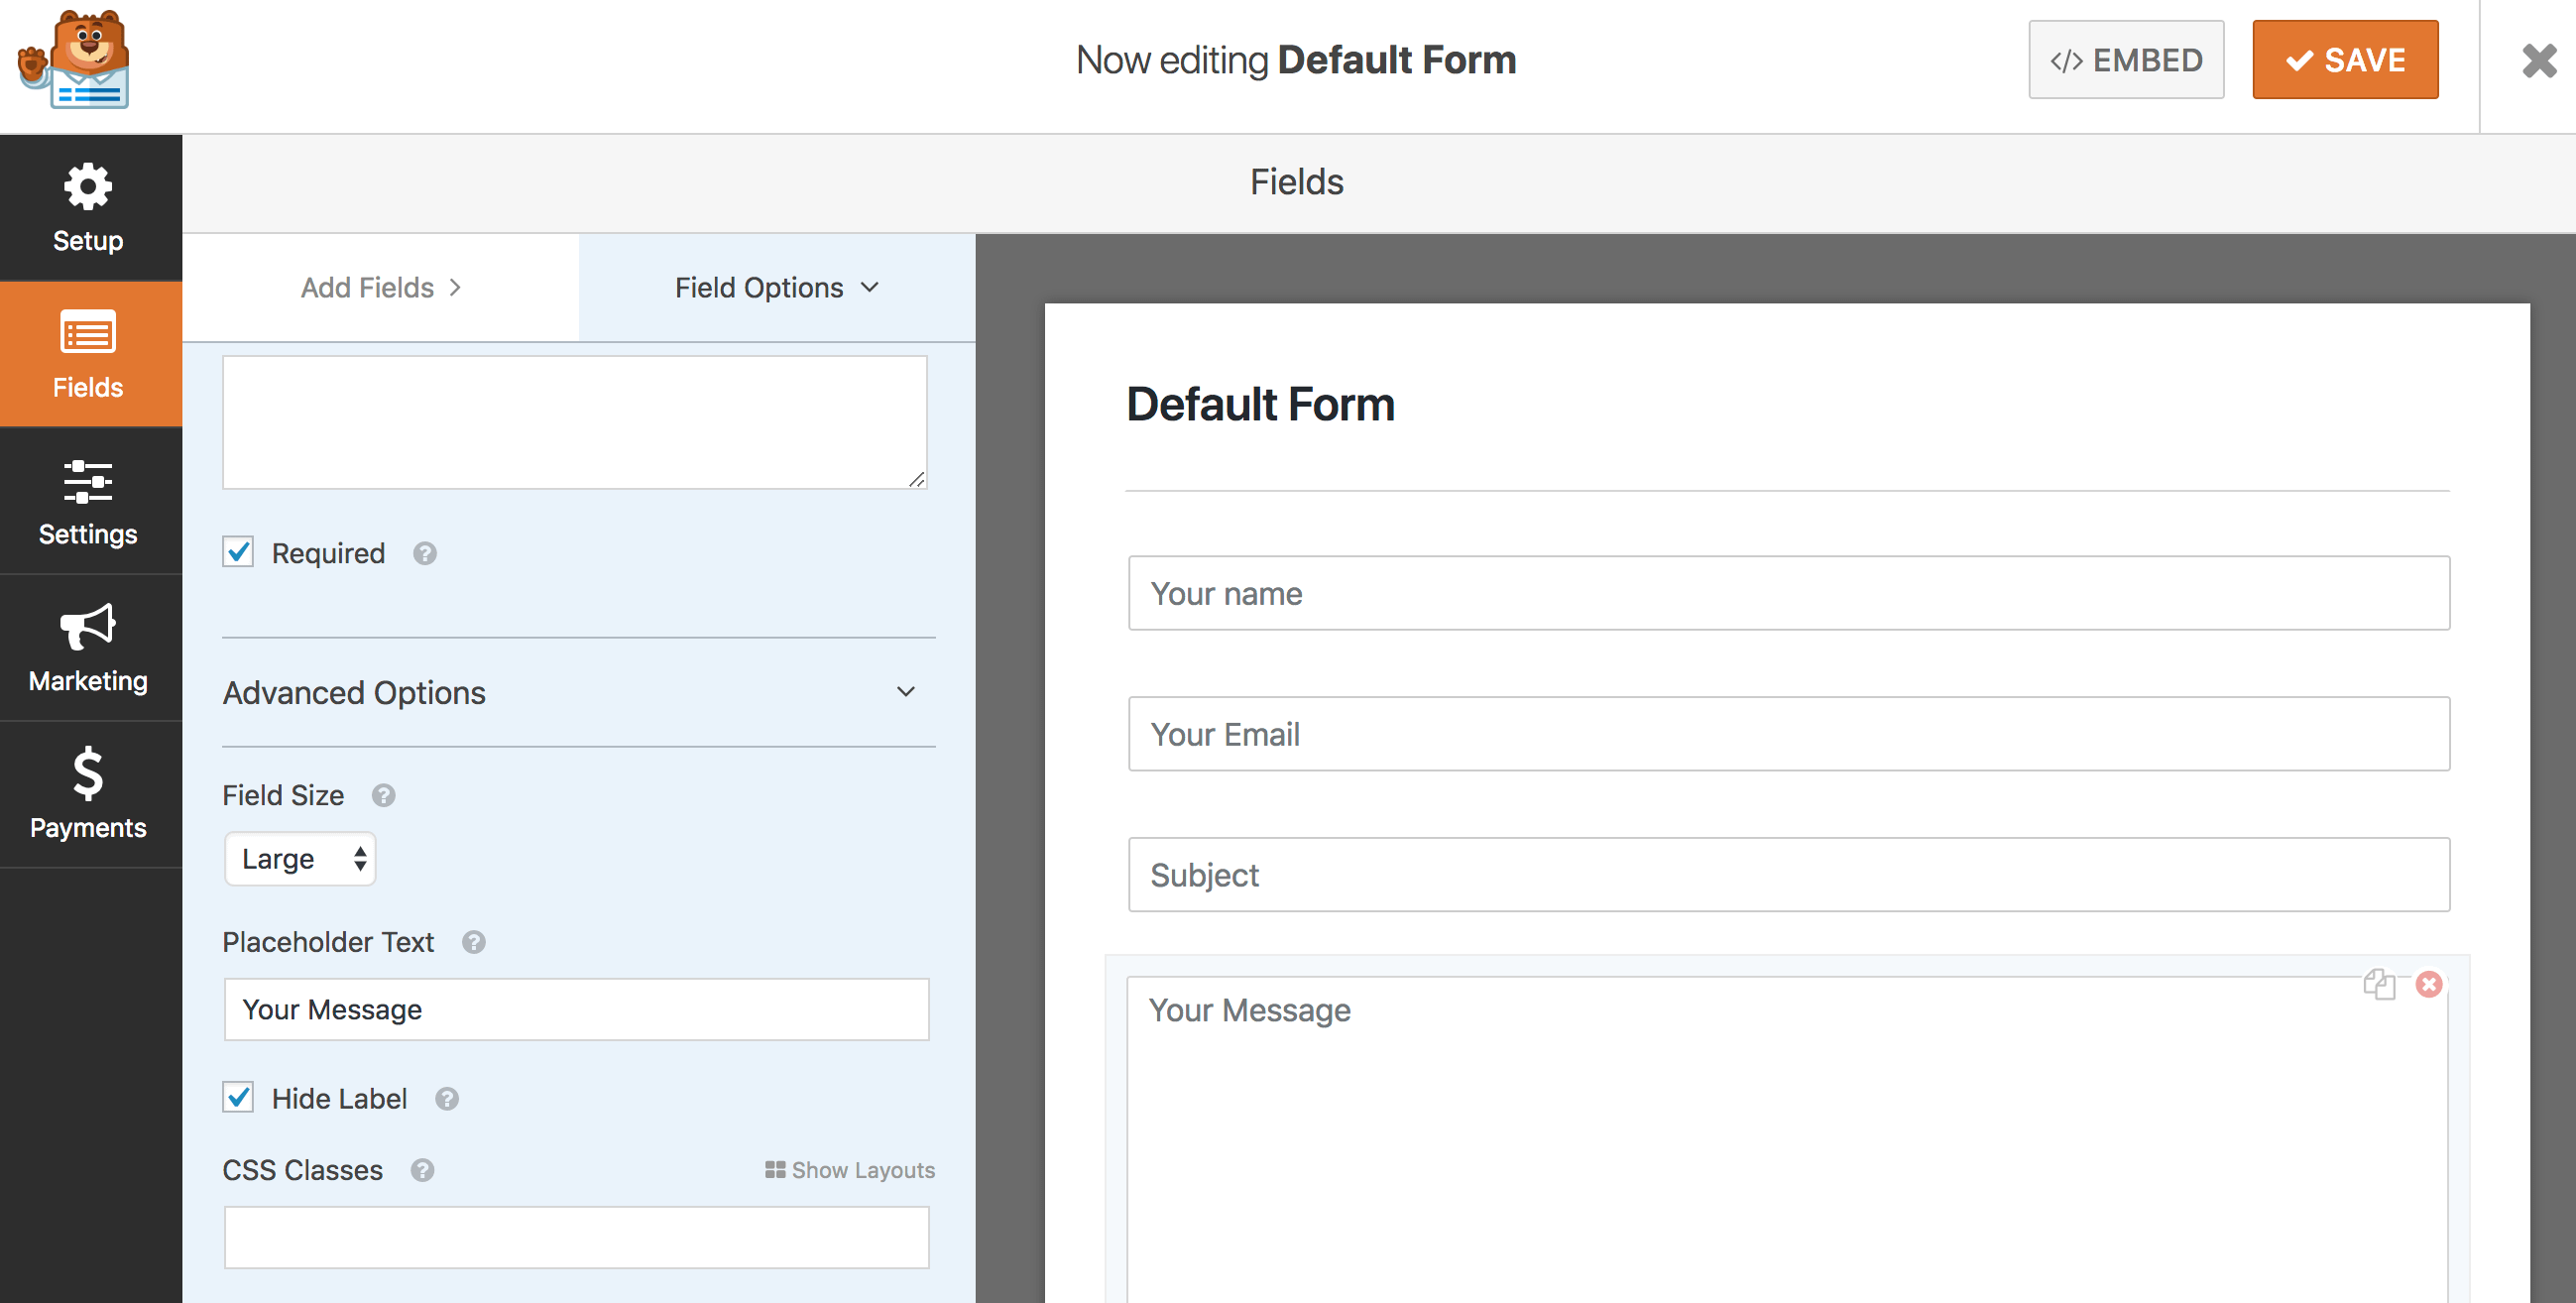Open Settings sliders panel

click(89, 501)
